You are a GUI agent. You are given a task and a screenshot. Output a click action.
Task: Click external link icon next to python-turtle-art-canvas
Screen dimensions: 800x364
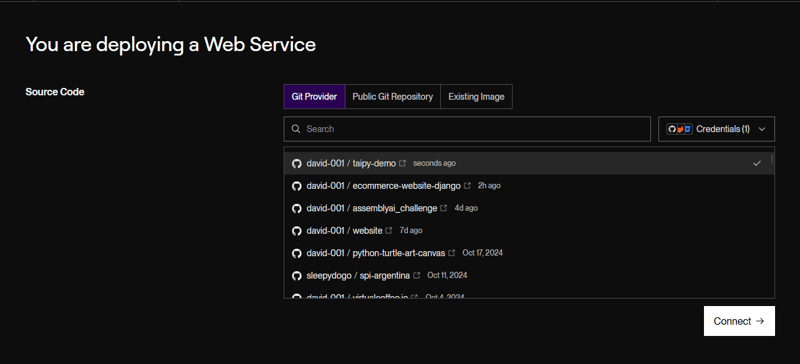[452, 253]
